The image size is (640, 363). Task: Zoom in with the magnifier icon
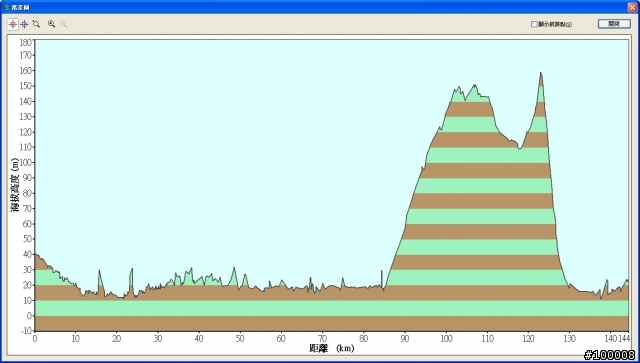pyautogui.click(x=51, y=24)
